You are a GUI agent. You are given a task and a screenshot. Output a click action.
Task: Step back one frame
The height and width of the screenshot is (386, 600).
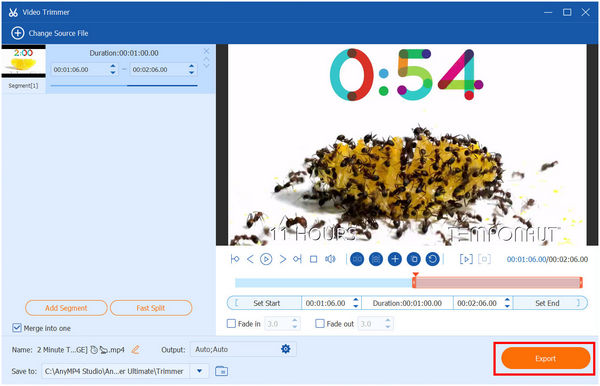250,259
